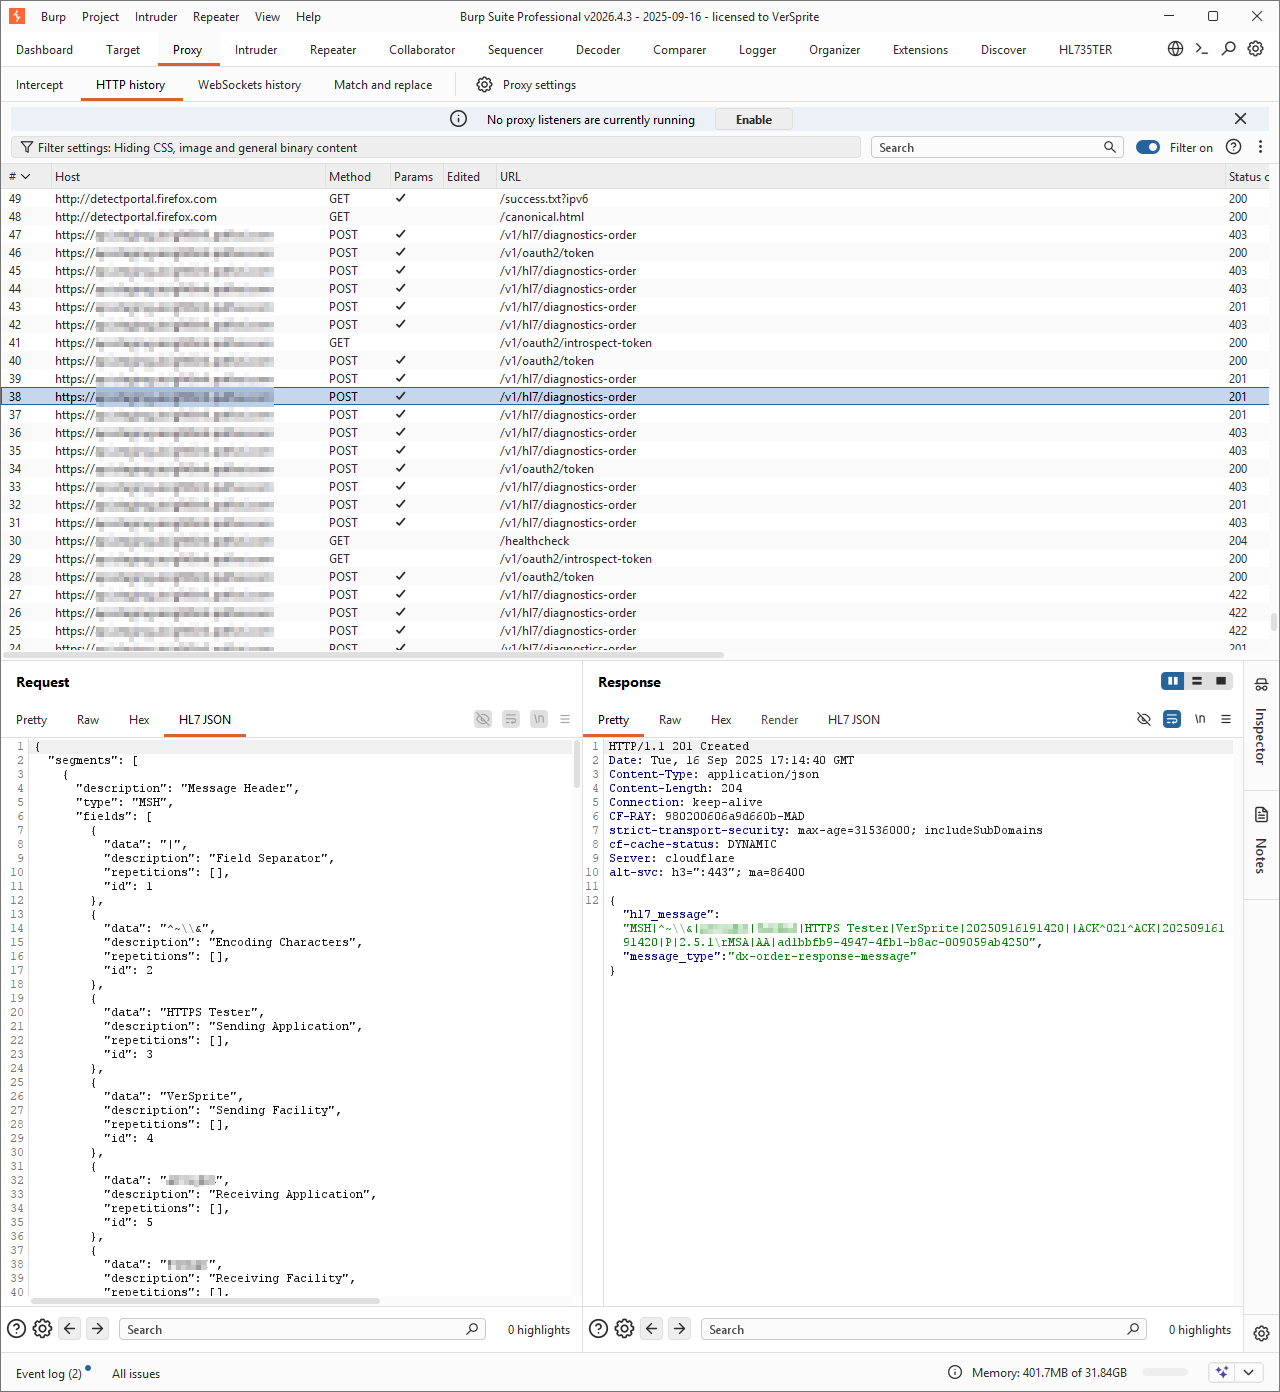This screenshot has width=1280, height=1392.
Task: Open Burp settings gear in top-right toolbar
Action: pos(1256,49)
